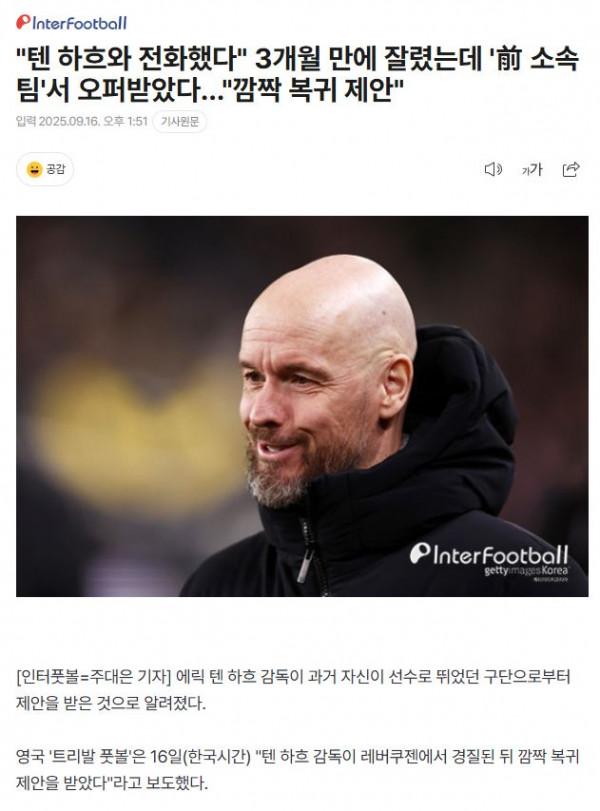Select the red P mark in the logo
This screenshot has width=600, height=811.
pos(23,21)
